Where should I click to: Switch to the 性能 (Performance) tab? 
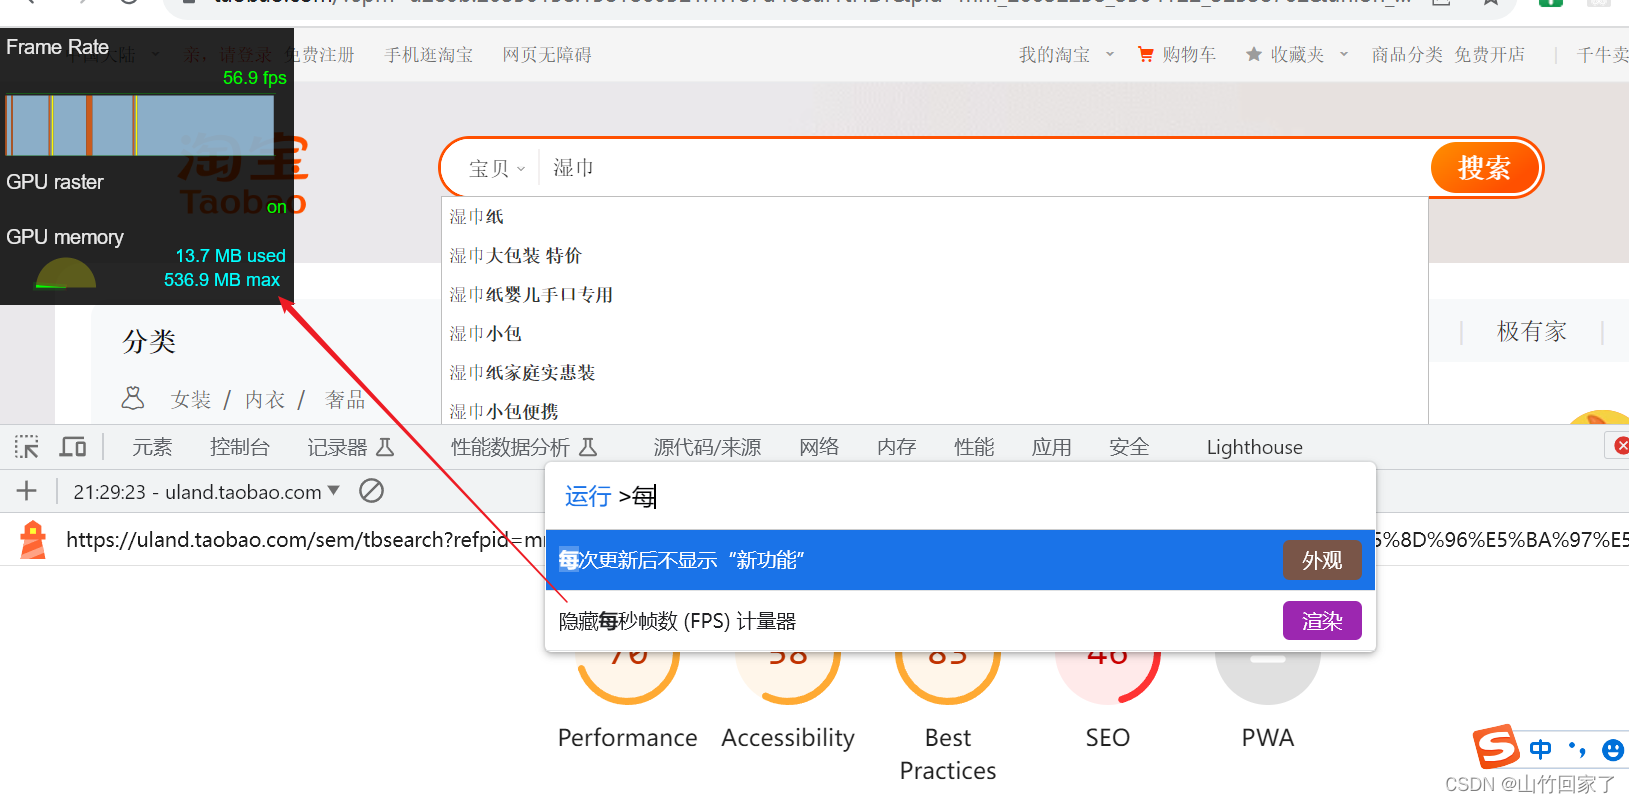tap(974, 447)
